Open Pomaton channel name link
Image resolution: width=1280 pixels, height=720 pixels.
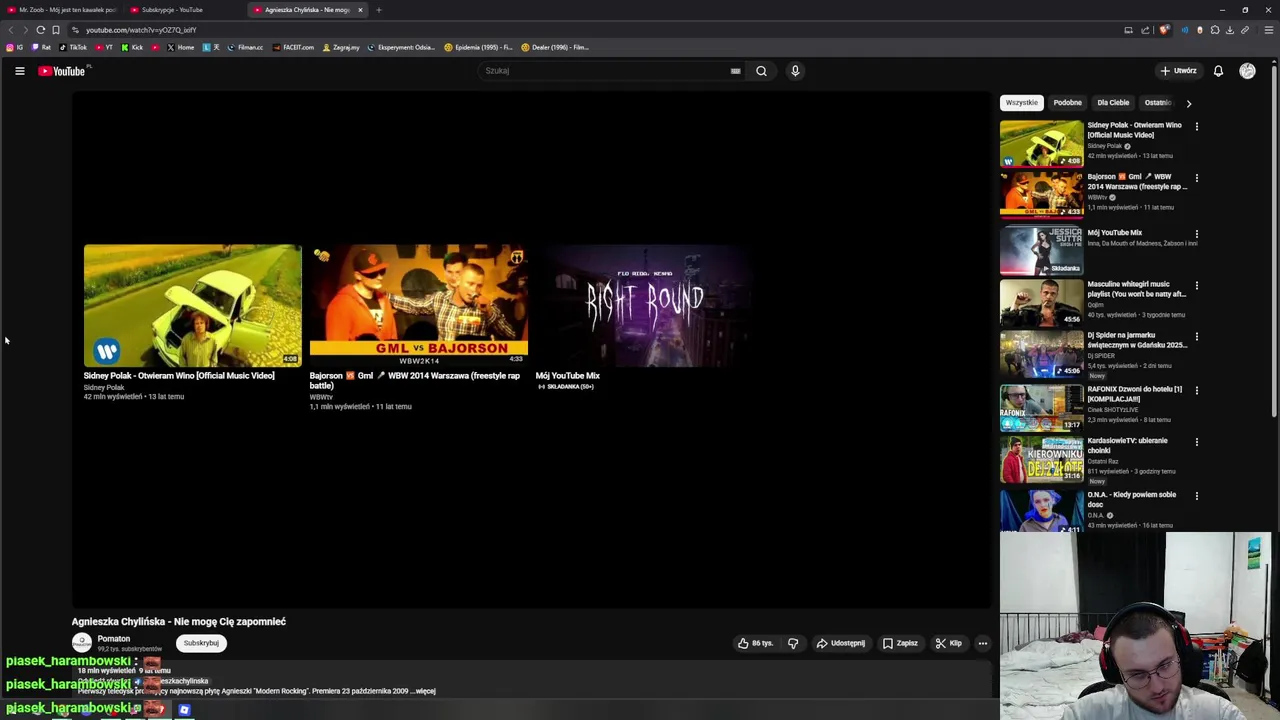tap(114, 639)
